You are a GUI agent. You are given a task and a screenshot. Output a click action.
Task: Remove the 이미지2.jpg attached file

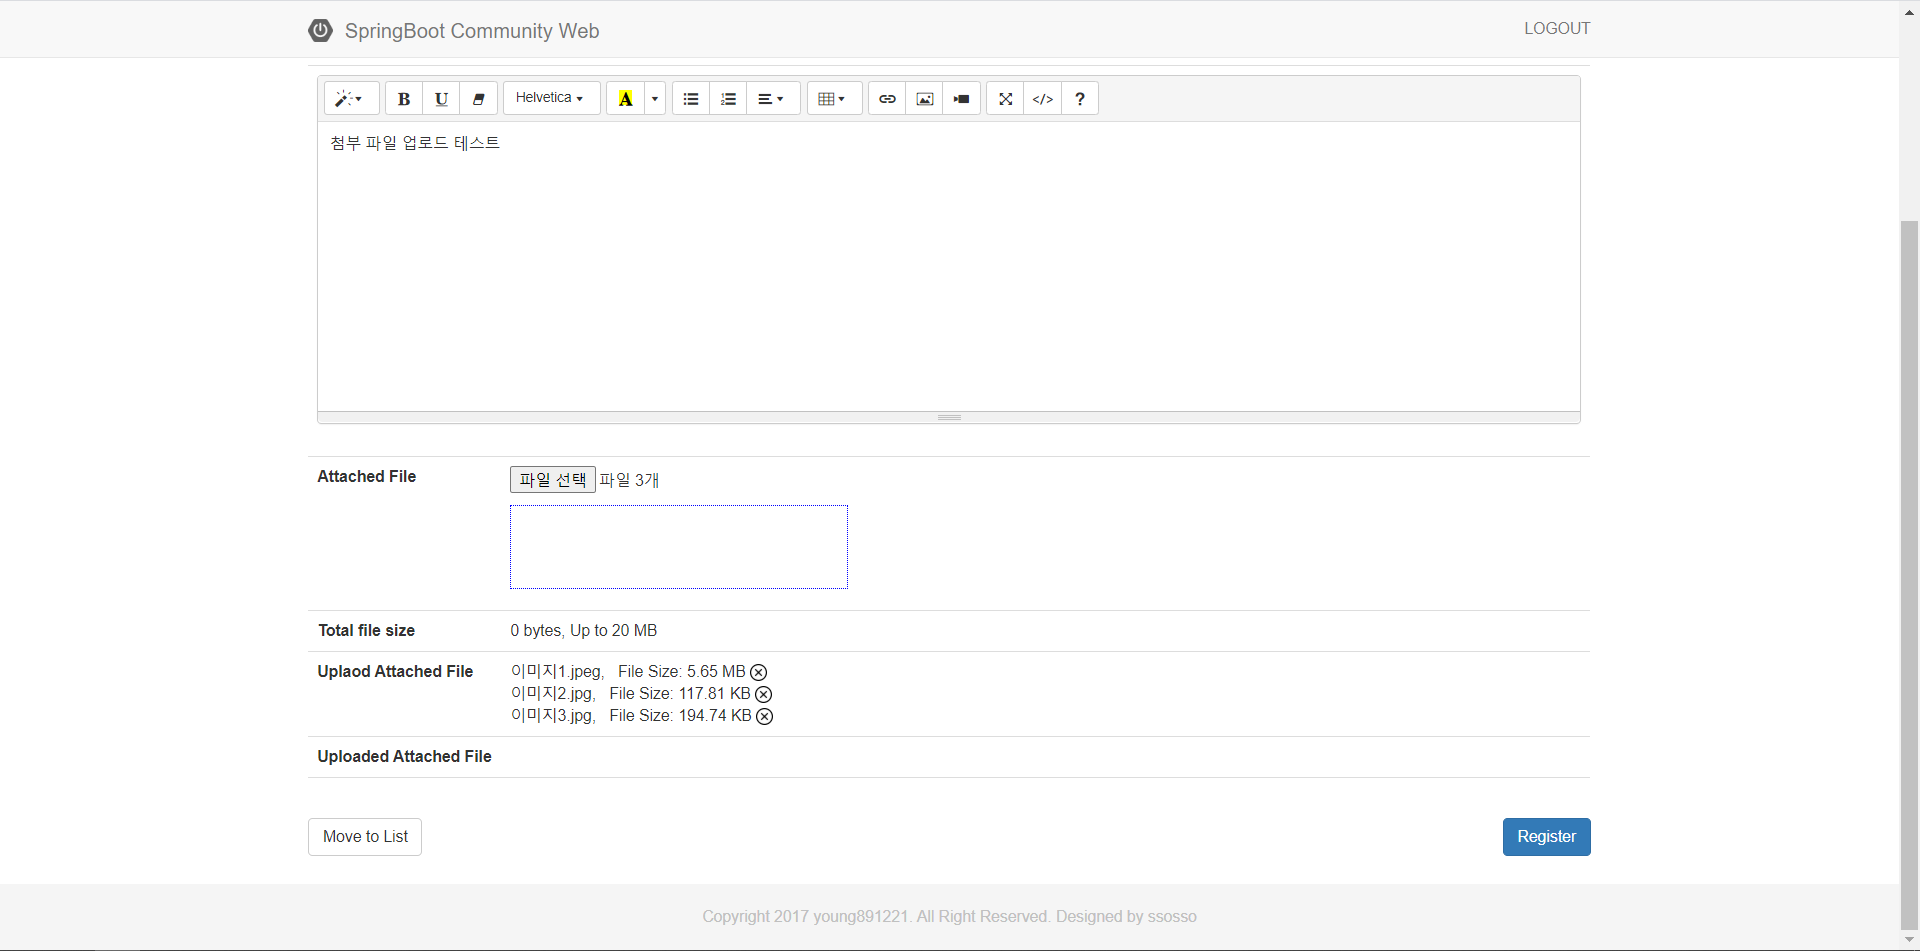pos(764,694)
